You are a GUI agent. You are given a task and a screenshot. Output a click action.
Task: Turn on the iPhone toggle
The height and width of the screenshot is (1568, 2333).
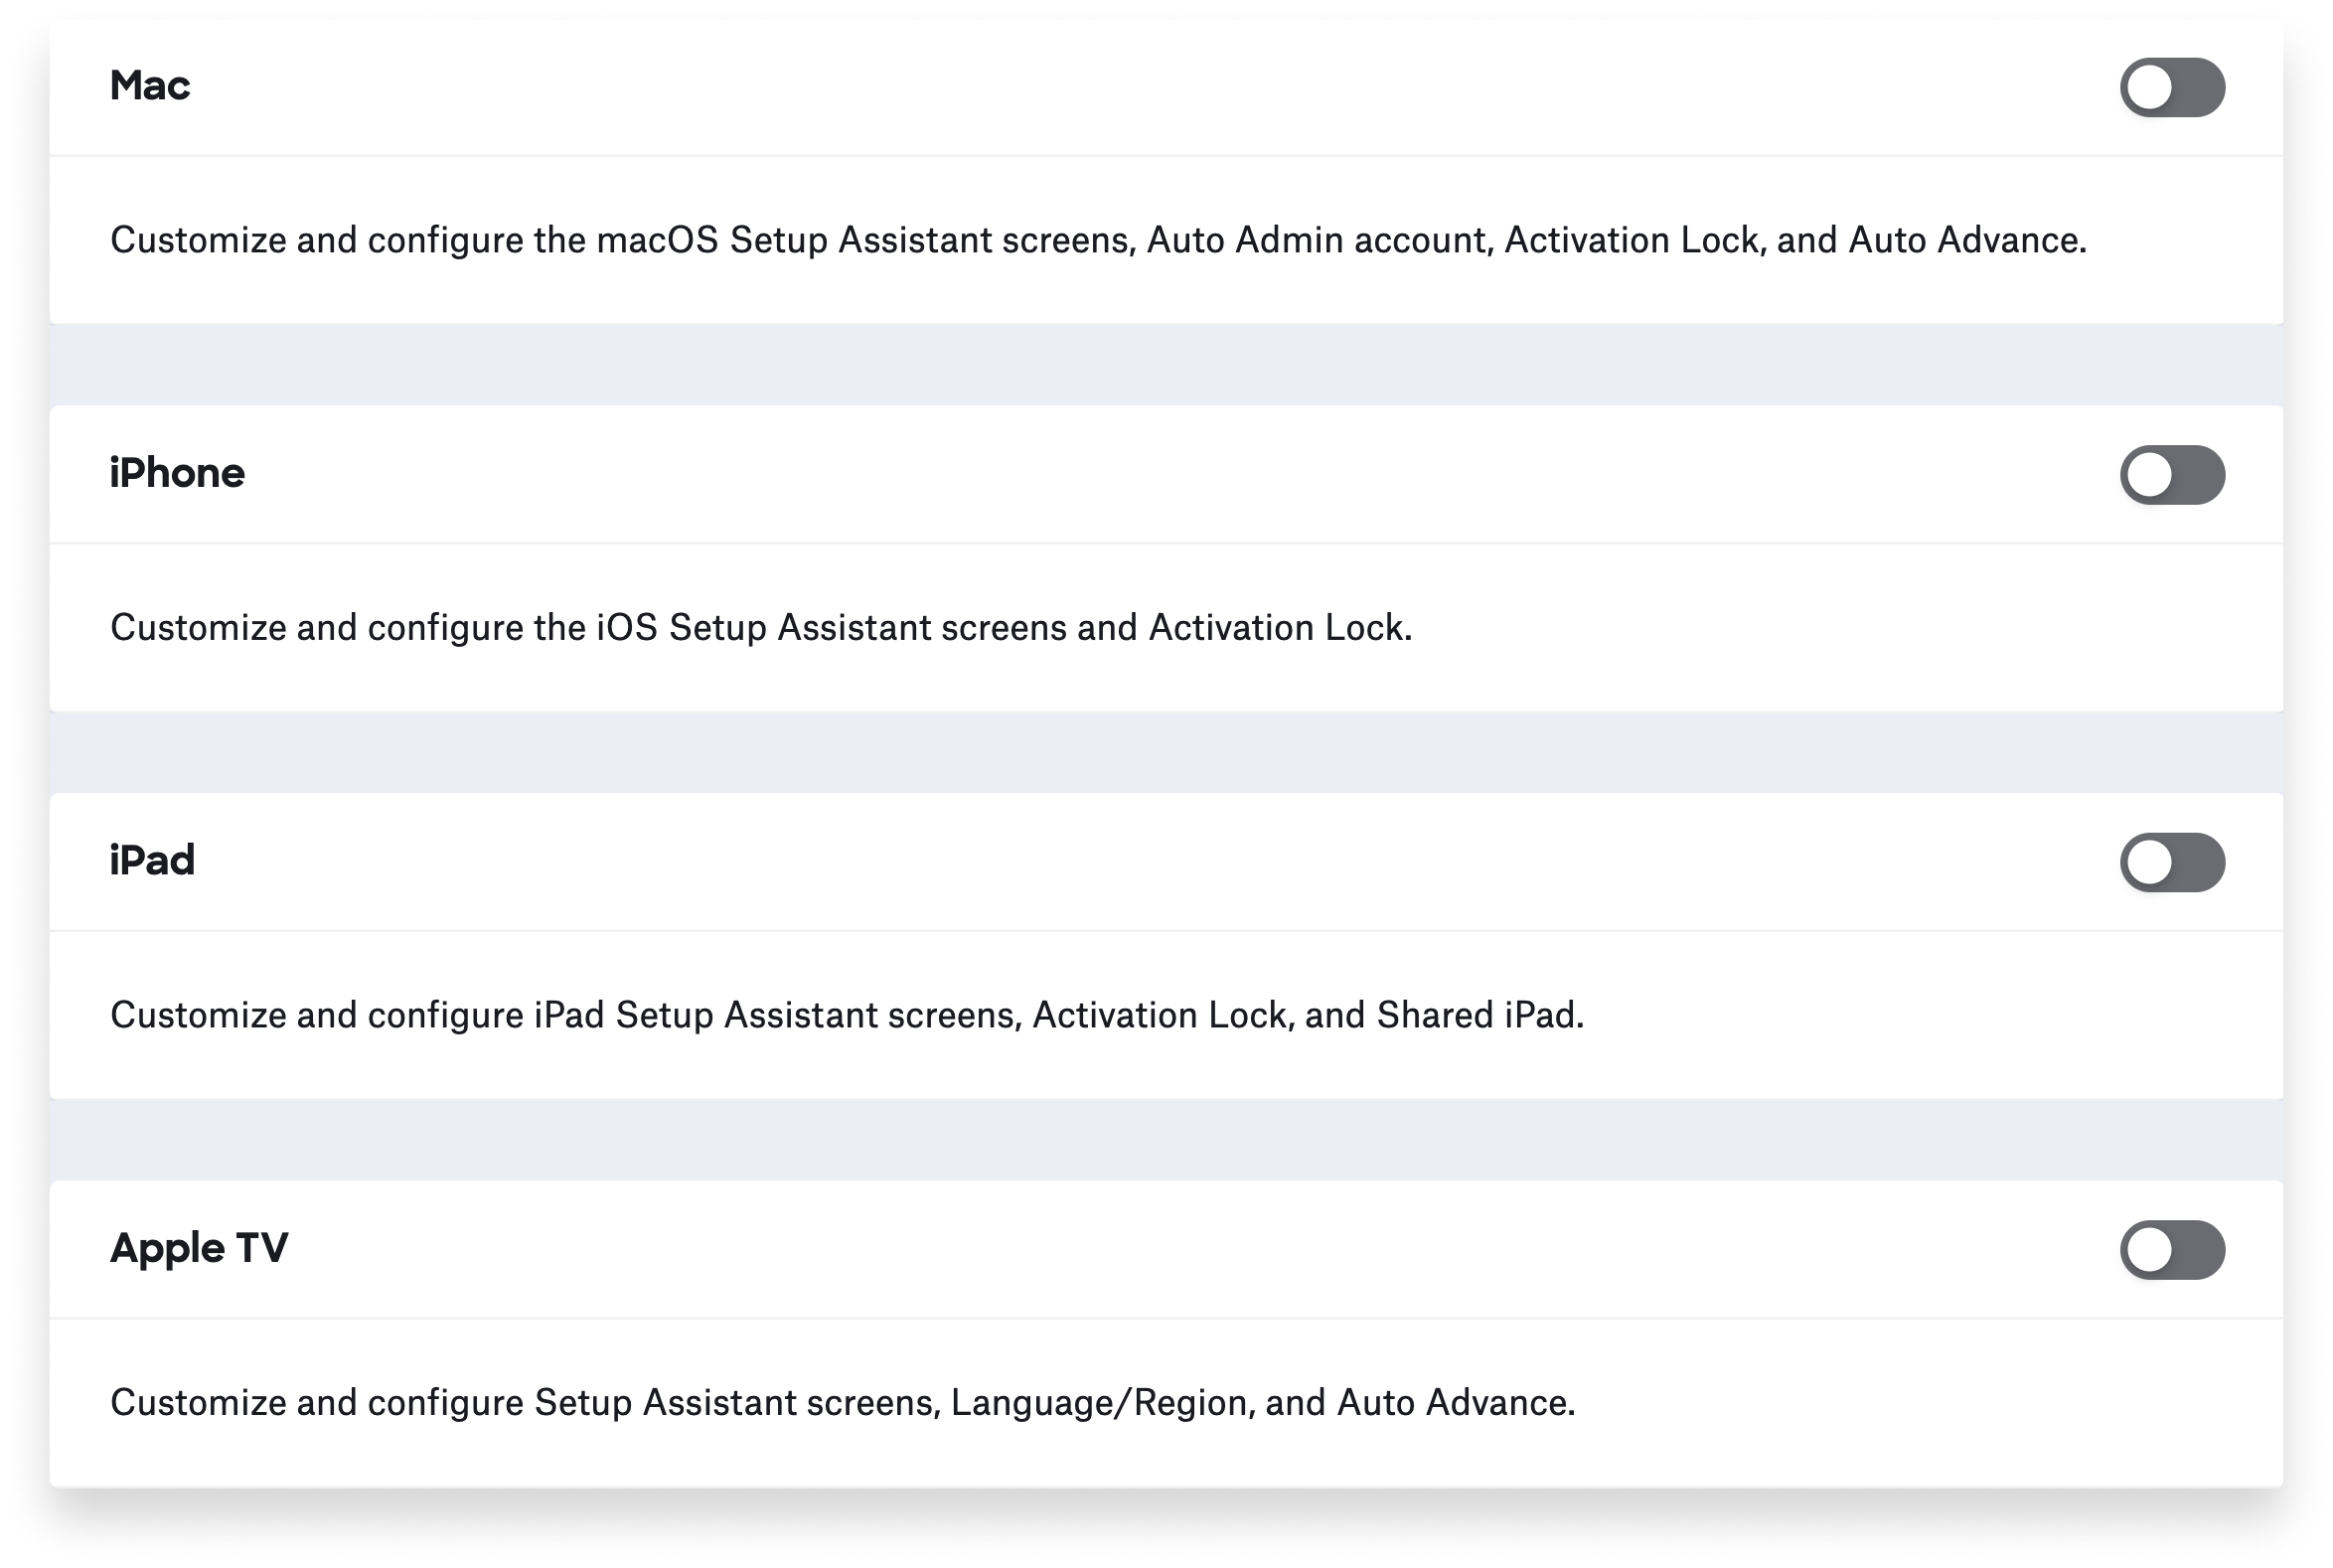[2171, 475]
